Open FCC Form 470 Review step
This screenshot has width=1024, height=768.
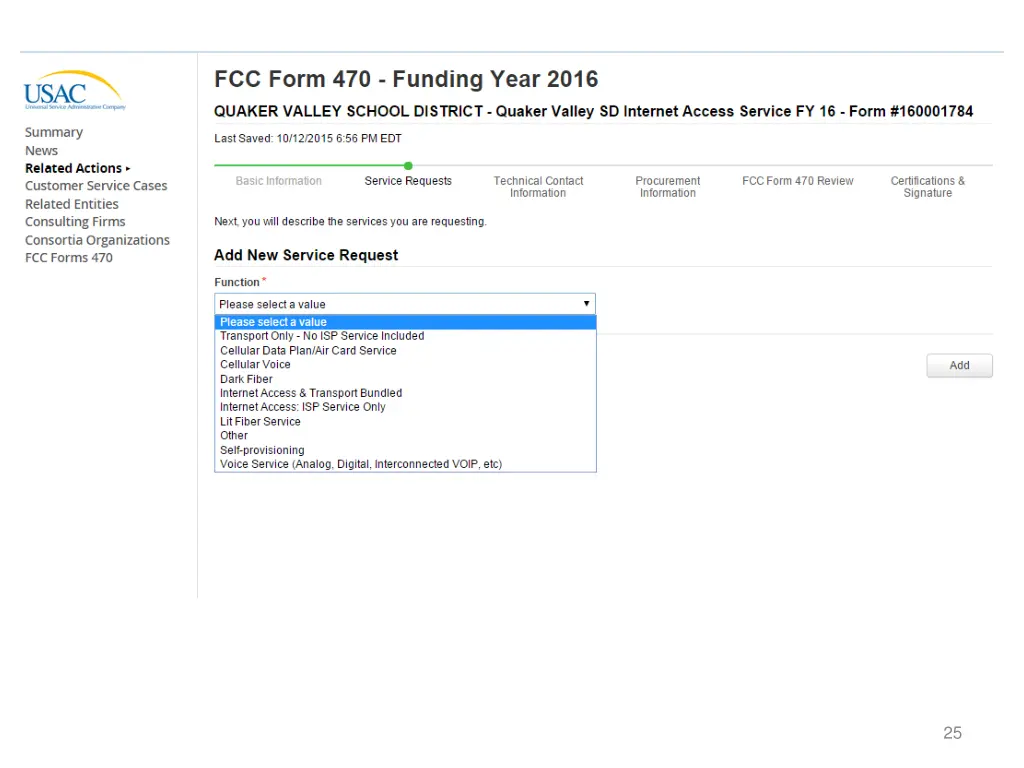tap(797, 181)
